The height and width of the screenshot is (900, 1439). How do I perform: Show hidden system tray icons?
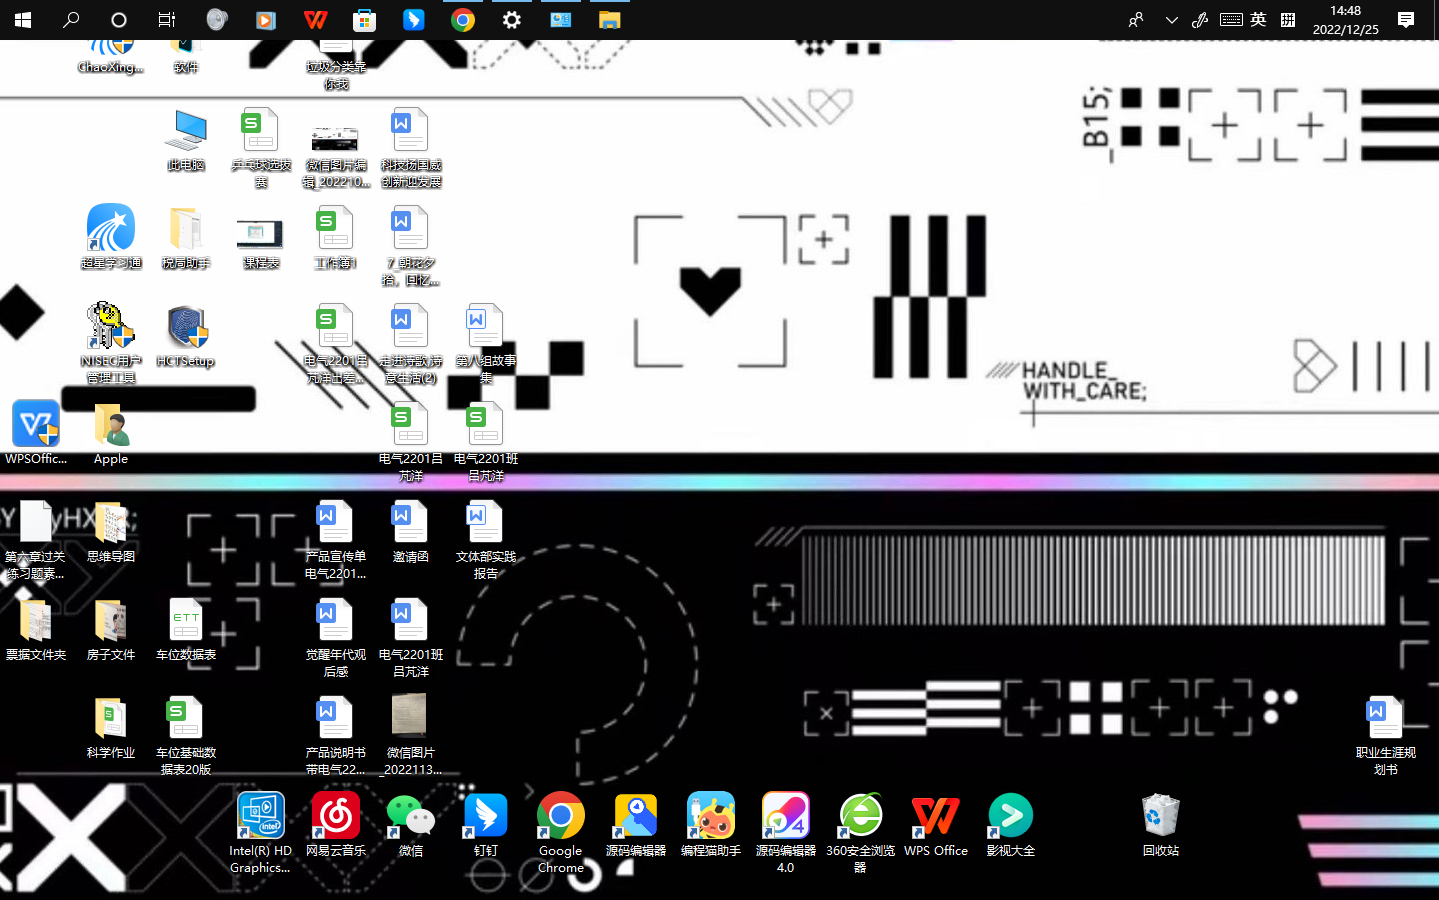[x=1171, y=20]
